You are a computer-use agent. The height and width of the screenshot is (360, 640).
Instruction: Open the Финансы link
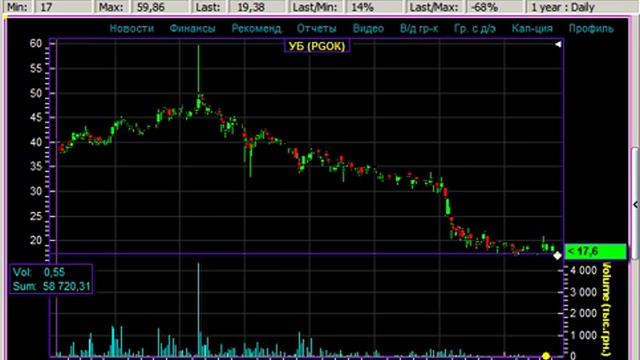[x=192, y=29]
